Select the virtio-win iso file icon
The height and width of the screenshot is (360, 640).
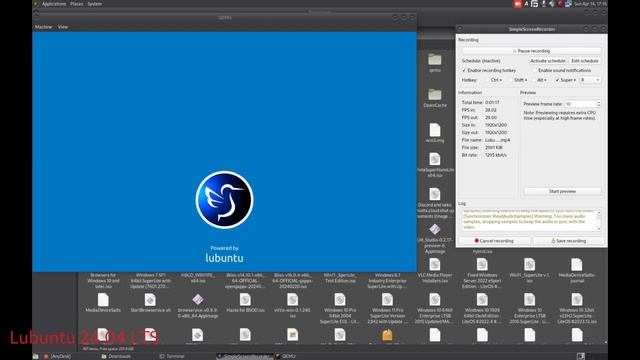[292, 300]
